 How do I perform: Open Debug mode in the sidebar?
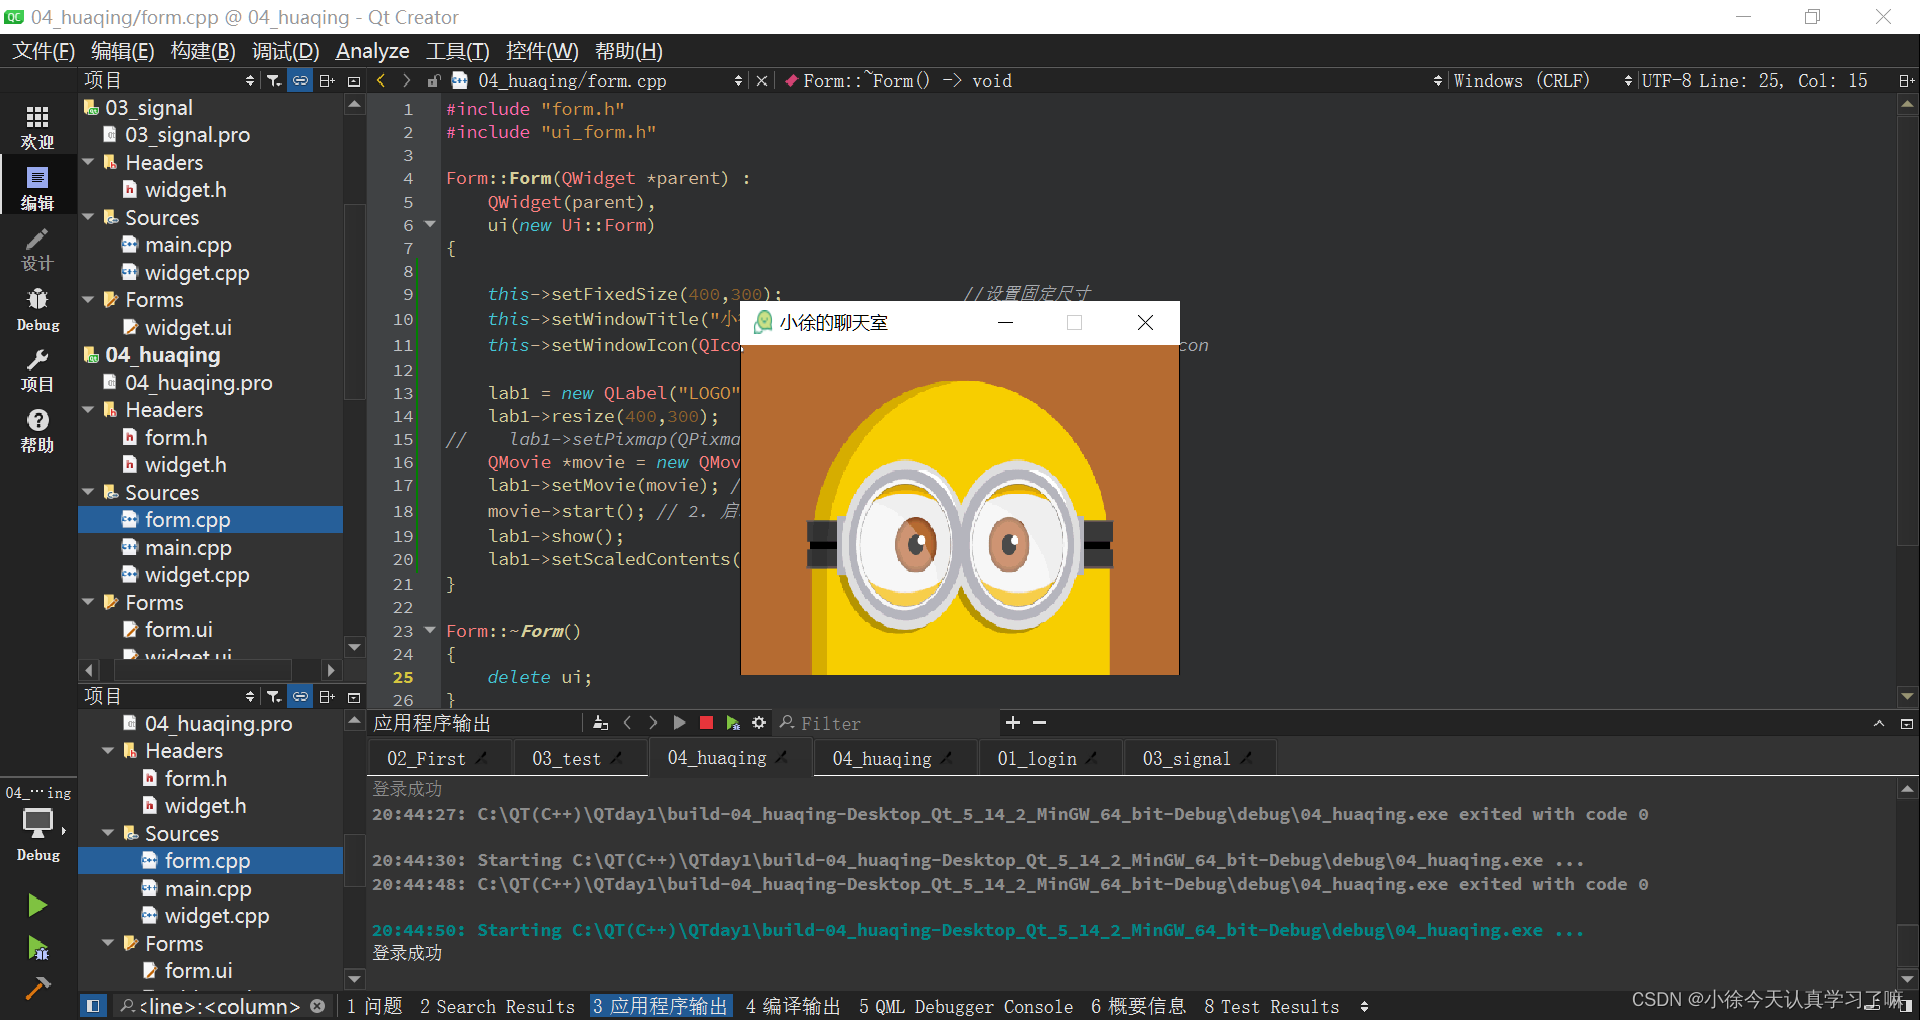click(38, 310)
